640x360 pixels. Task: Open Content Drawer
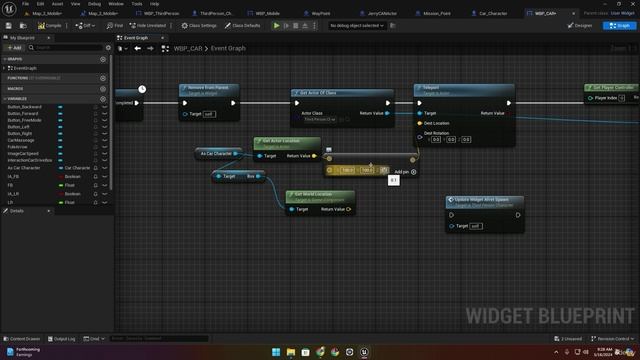(22, 339)
